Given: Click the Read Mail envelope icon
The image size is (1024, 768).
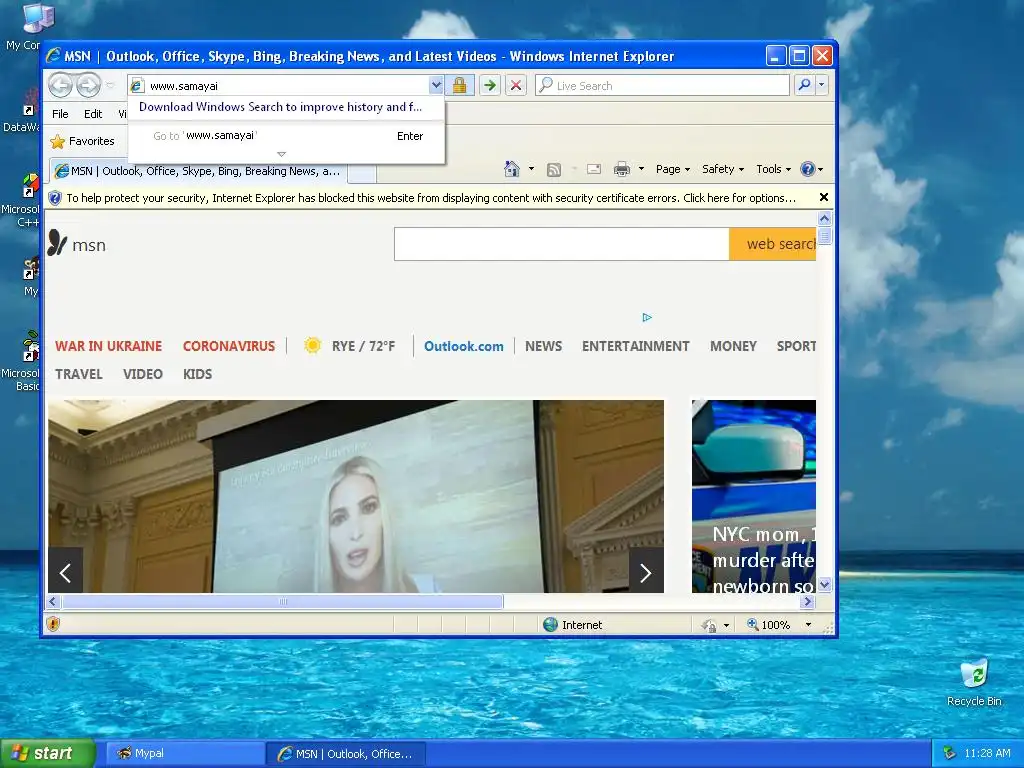Looking at the screenshot, I should [x=594, y=170].
